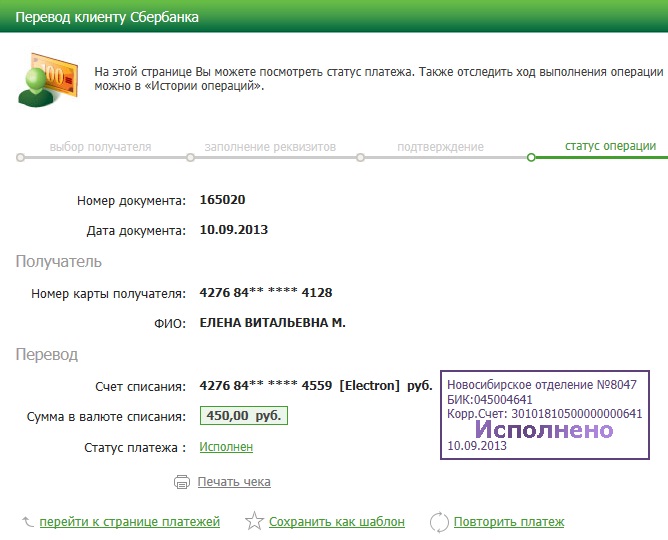Click the Перевод клиенту Сбербанка header title
This screenshot has width=668, height=540.
[107, 17]
